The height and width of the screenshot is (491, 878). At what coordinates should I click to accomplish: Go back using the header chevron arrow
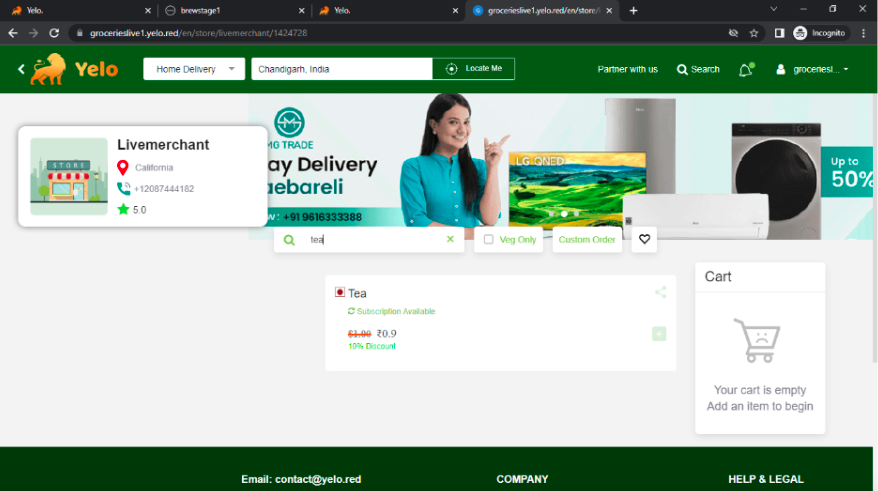point(21,69)
